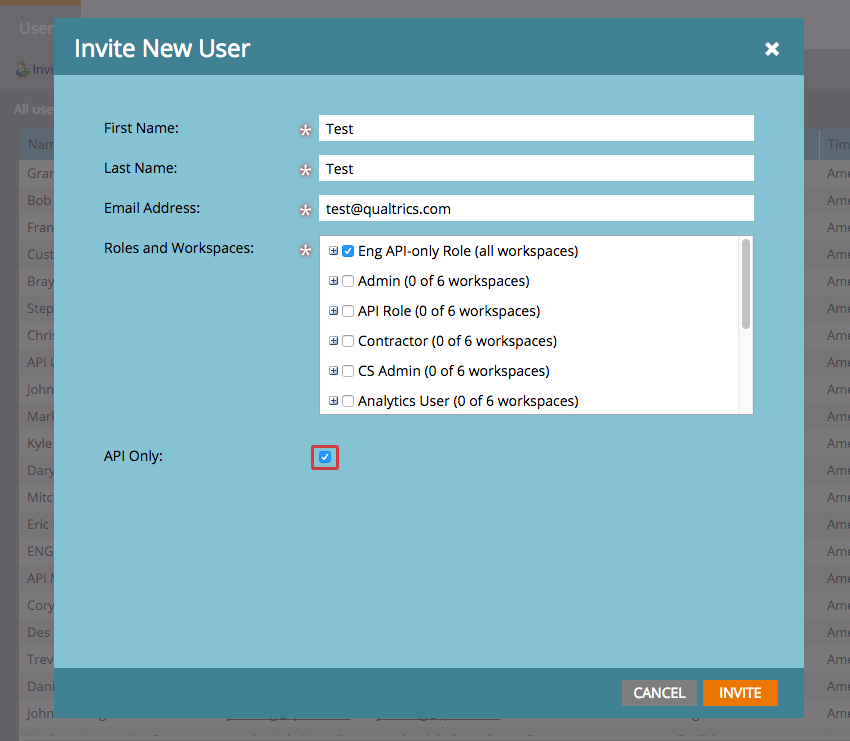The image size is (850, 741).
Task: Click the asterisk beside Roles and Workspaces
Action: click(x=306, y=251)
